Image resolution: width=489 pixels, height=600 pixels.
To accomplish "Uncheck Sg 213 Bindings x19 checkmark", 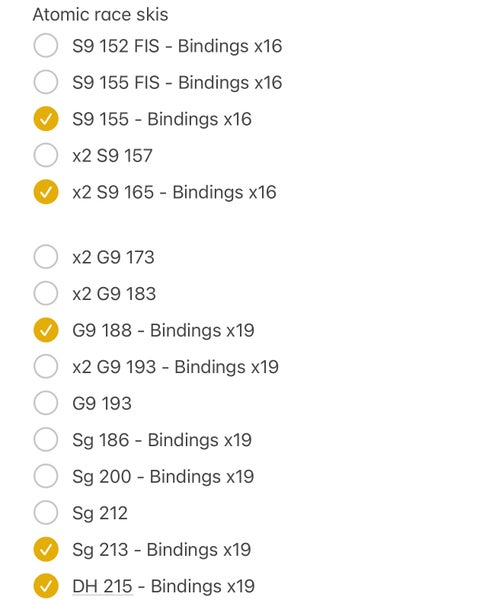I will pyautogui.click(x=46, y=549).
